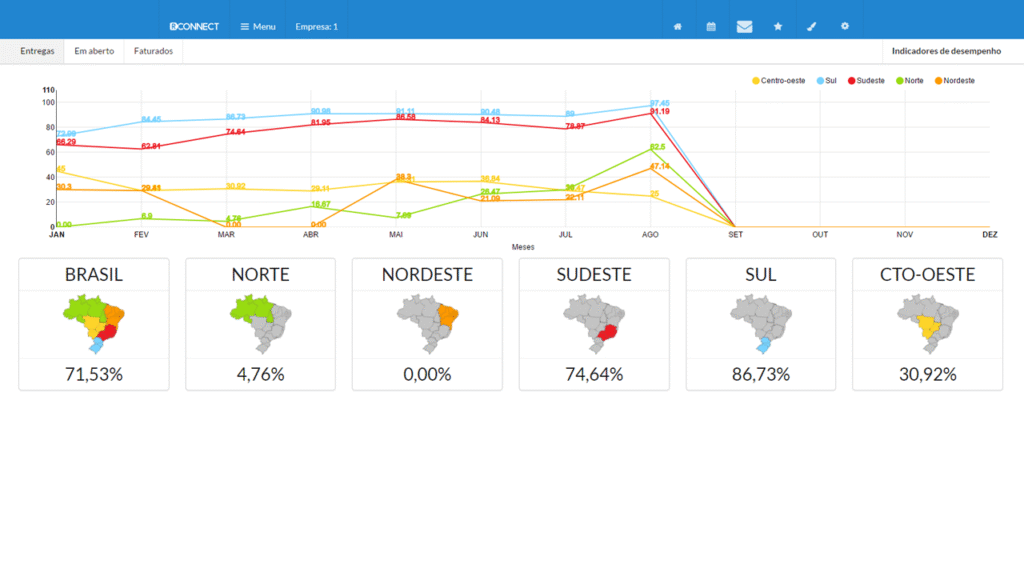1024x576 pixels.
Task: Open the settings gear icon
Action: (x=845, y=26)
